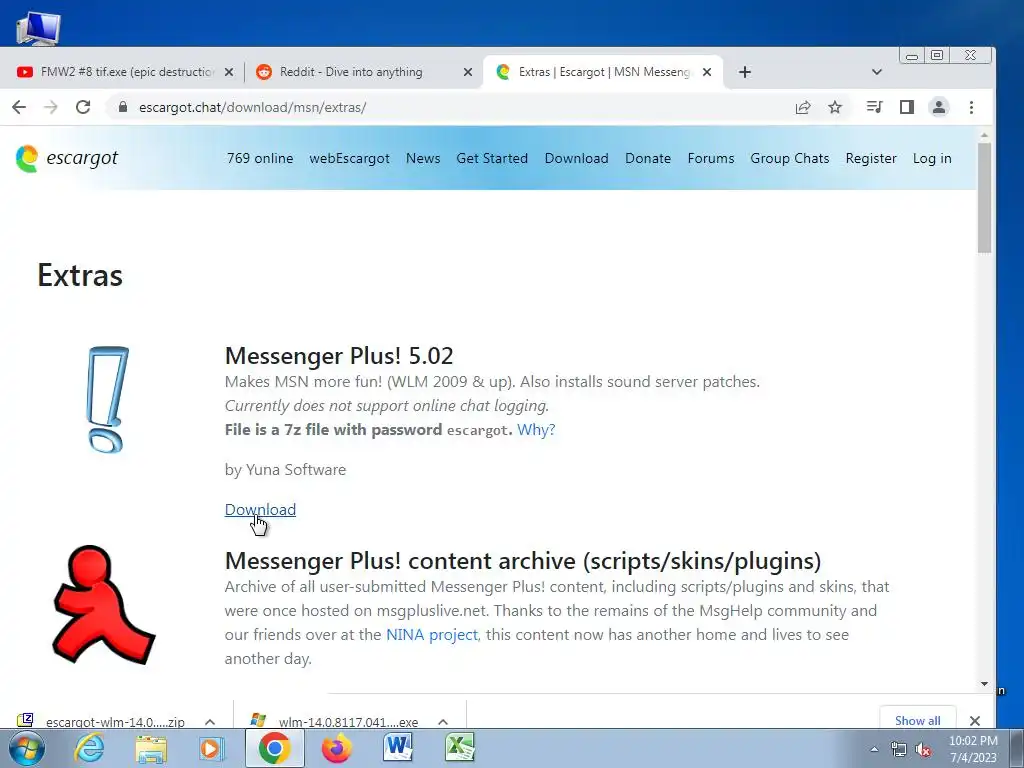This screenshot has height=768, width=1024.
Task: Click Log in link
Action: 932,158
